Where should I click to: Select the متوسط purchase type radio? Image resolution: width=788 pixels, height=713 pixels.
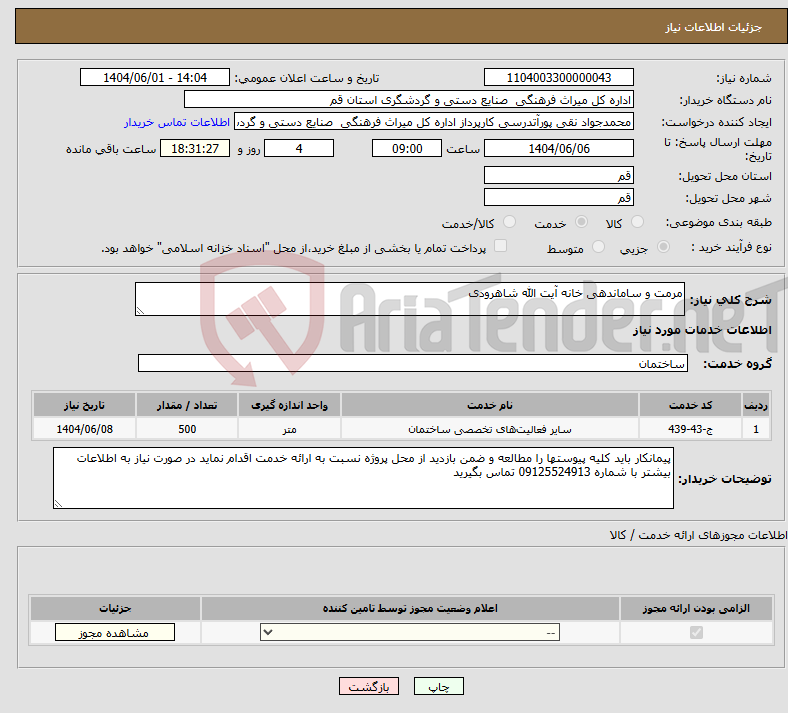coord(598,247)
